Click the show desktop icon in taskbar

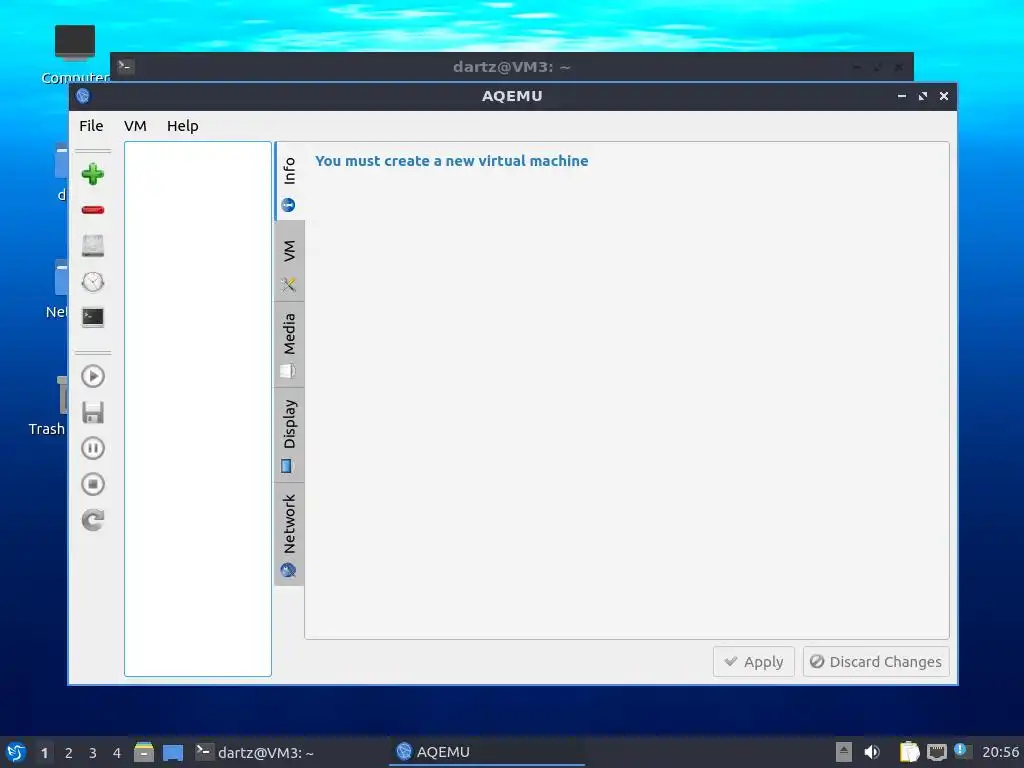[x=172, y=752]
